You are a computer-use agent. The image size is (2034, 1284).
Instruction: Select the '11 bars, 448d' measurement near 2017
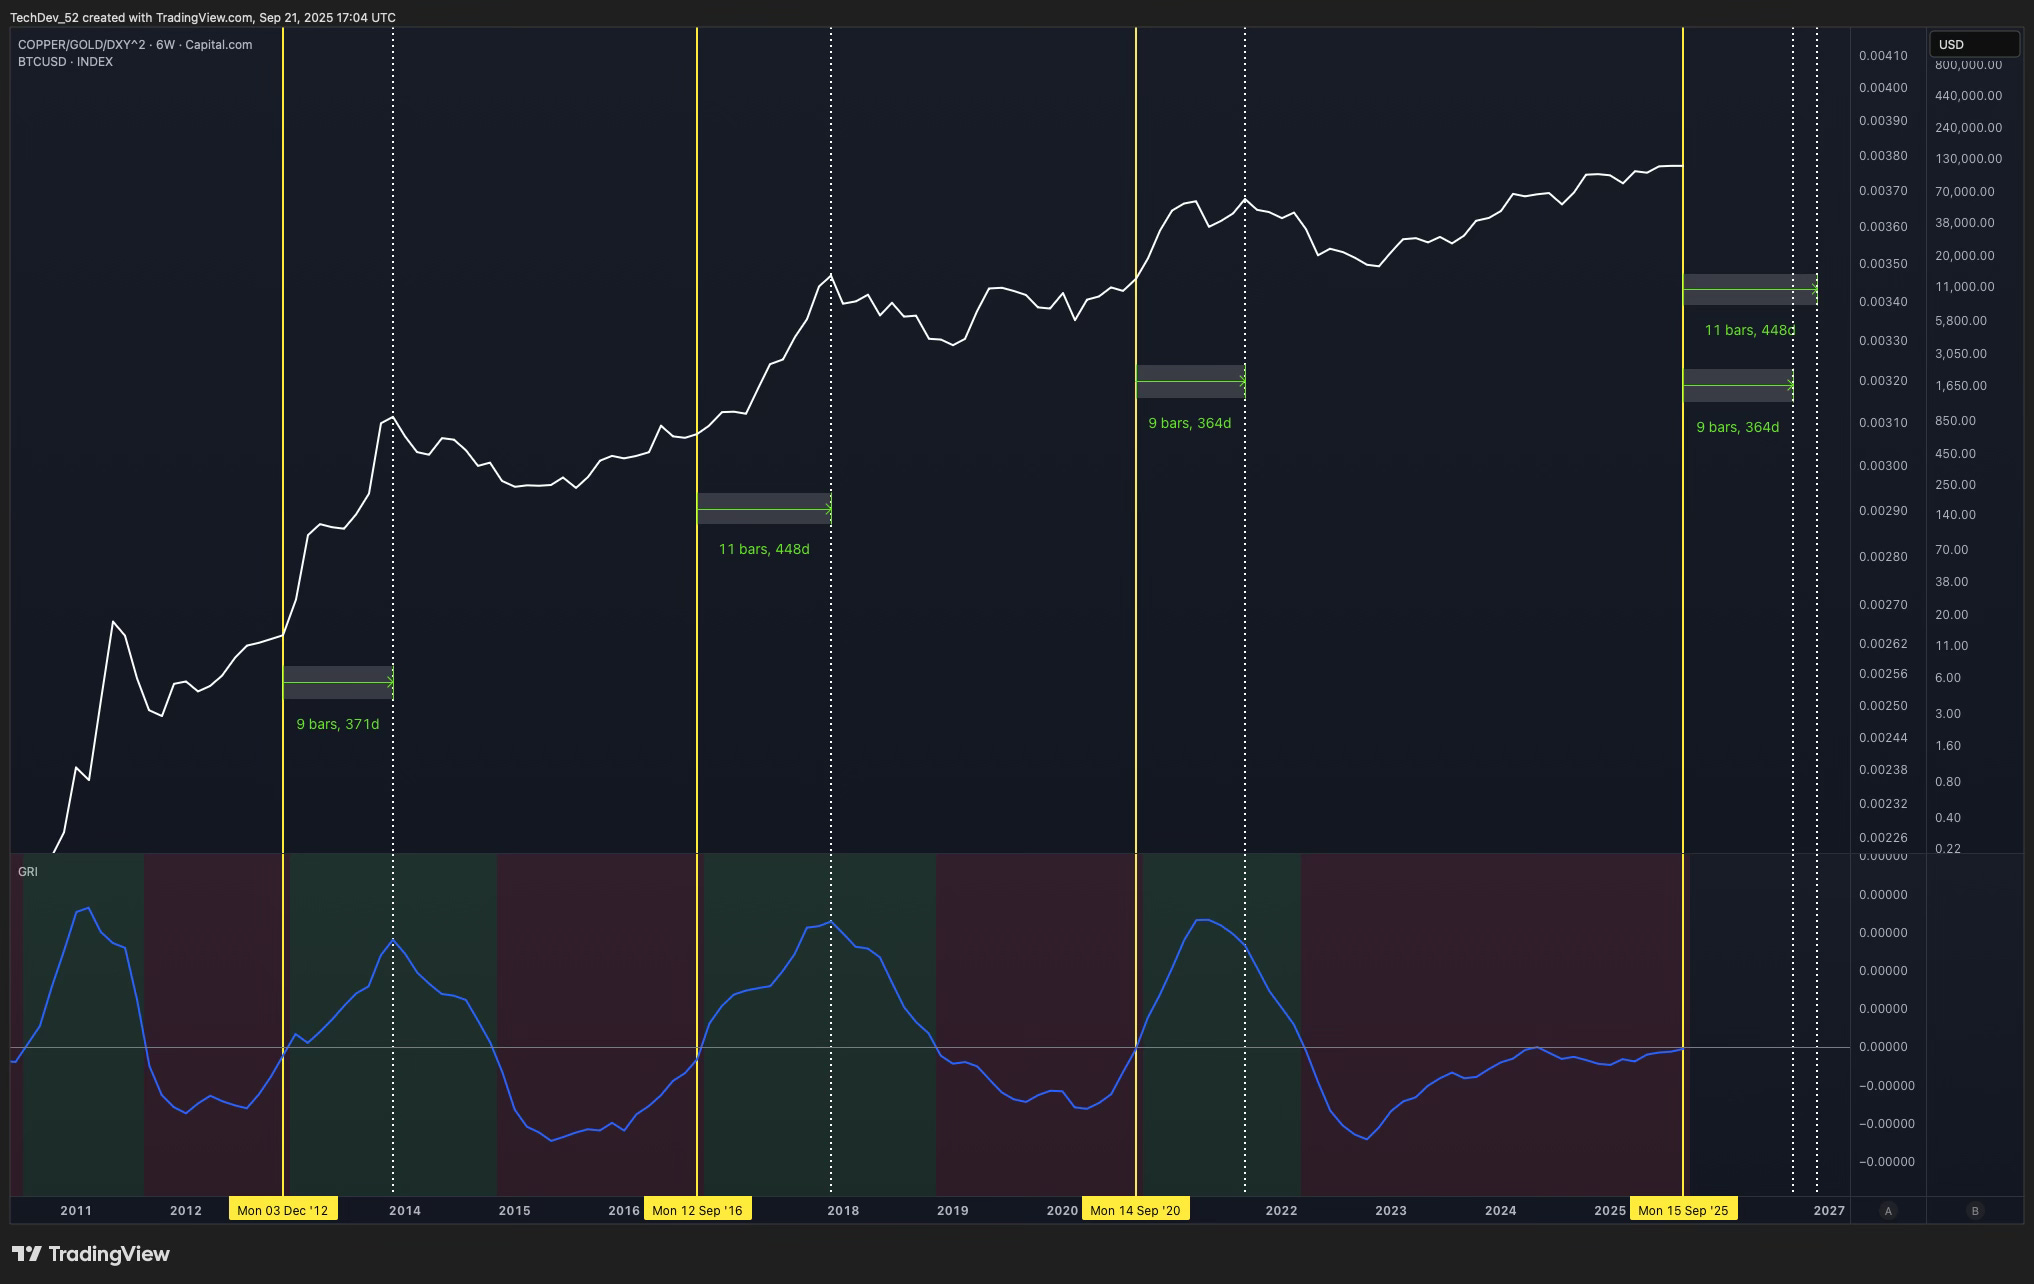(x=764, y=548)
